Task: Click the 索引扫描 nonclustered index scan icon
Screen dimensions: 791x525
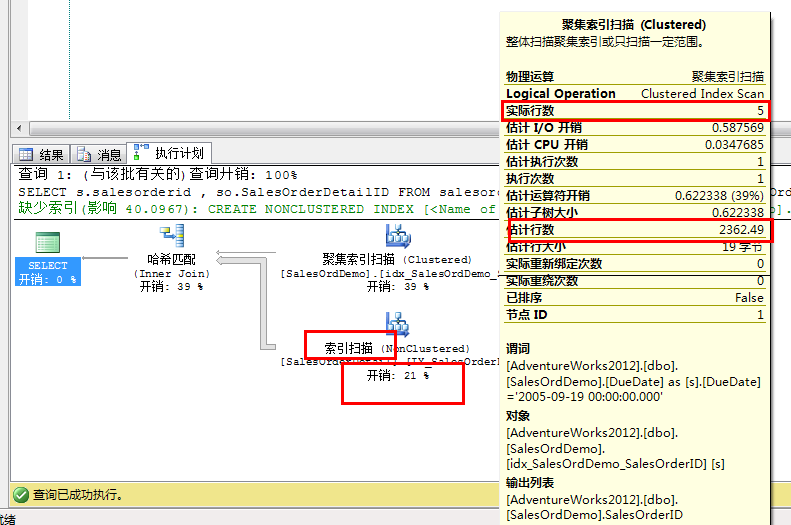Action: pyautogui.click(x=398, y=325)
